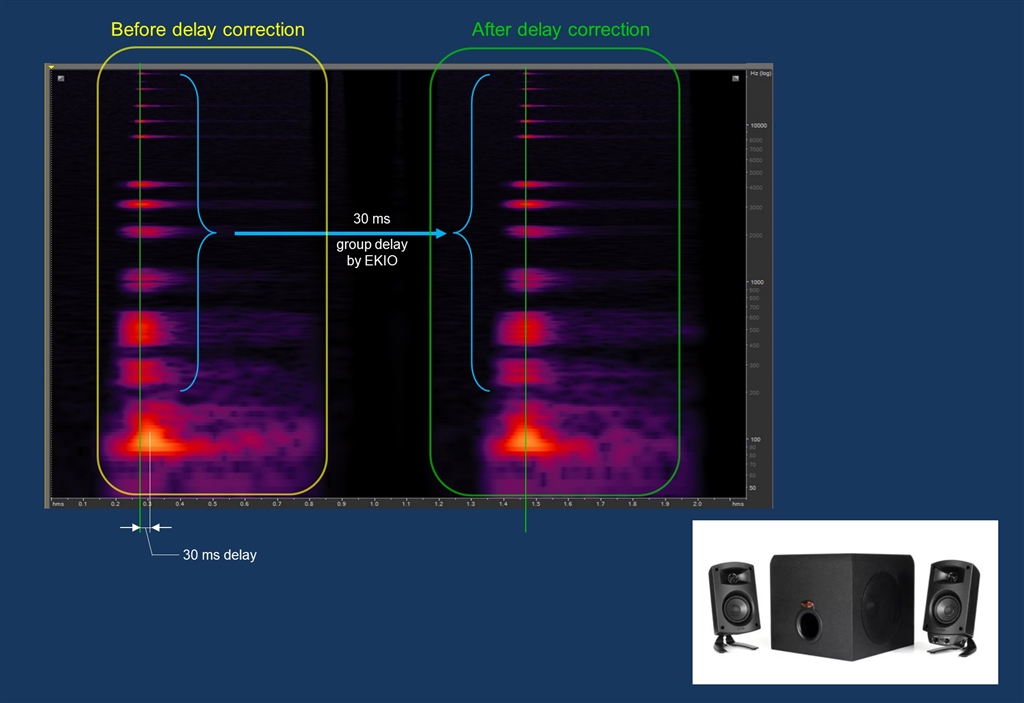The height and width of the screenshot is (703, 1024).
Task: Select the yellow playhead marker at timeline start
Action: (x=52, y=67)
